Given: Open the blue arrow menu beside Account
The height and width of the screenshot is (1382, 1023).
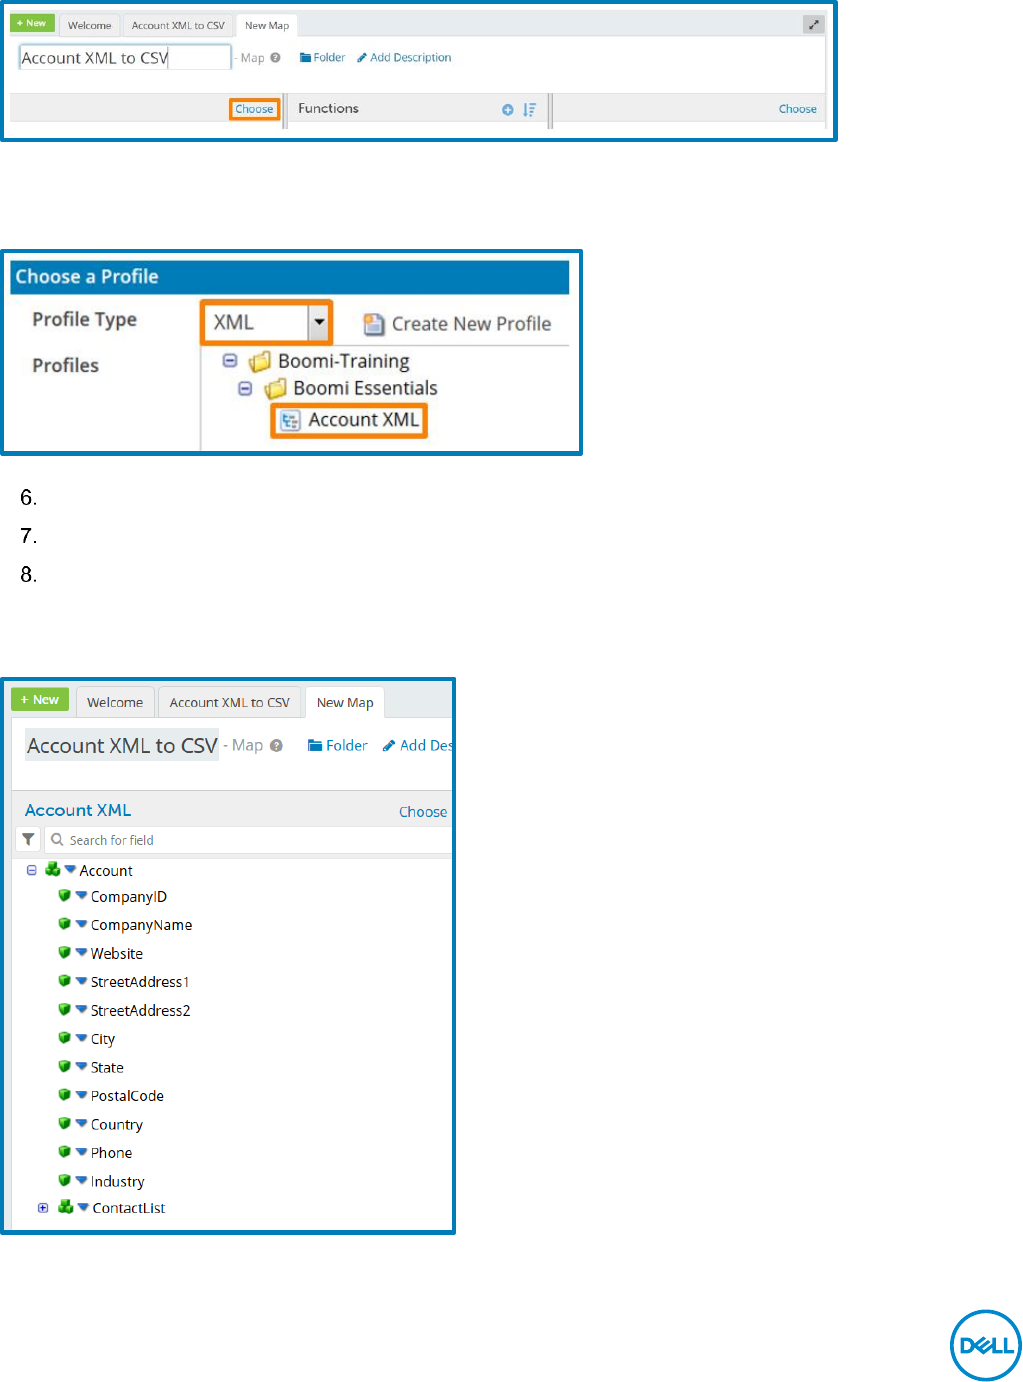Looking at the screenshot, I should [x=70, y=869].
